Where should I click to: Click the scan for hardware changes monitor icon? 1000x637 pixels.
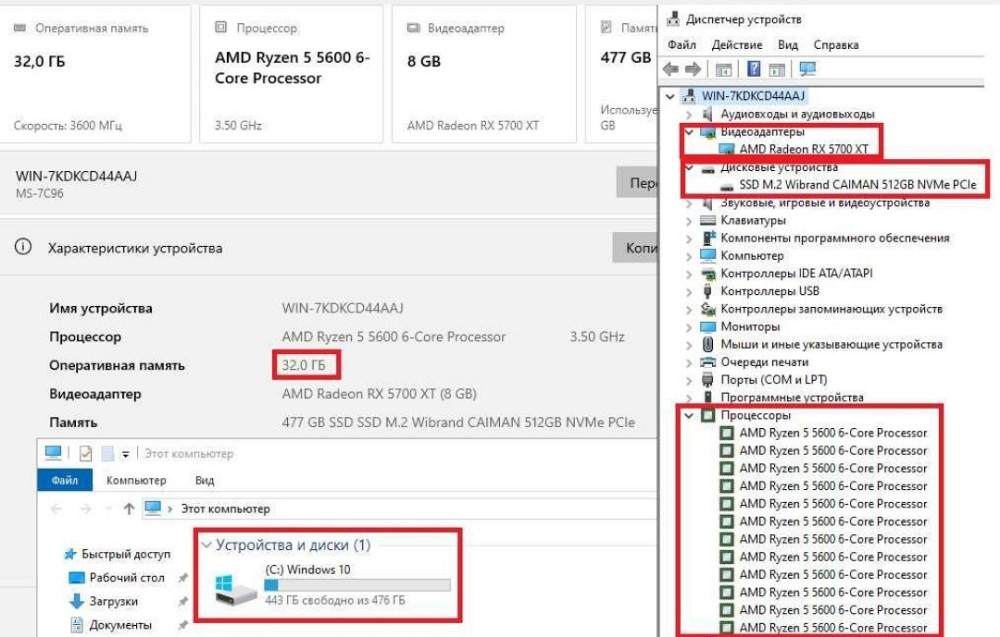808,69
